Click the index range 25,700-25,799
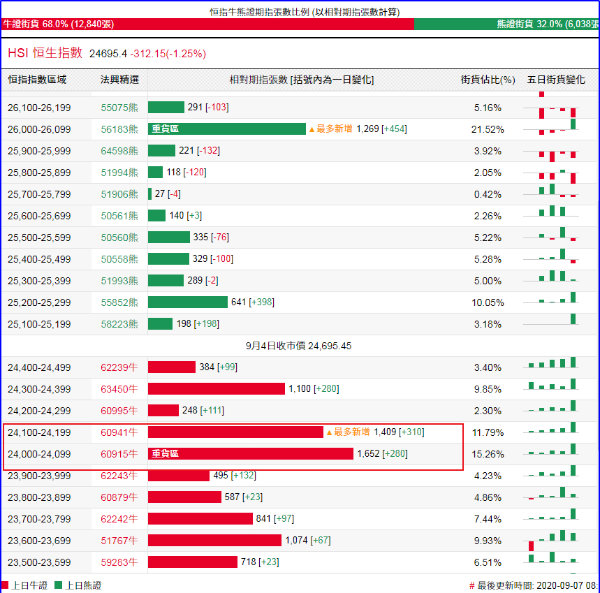This screenshot has width=600, height=593. [x=39, y=194]
